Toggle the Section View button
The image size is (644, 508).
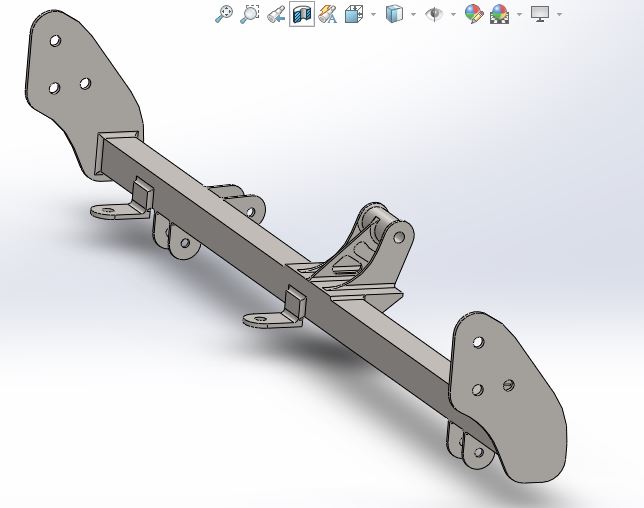301,14
